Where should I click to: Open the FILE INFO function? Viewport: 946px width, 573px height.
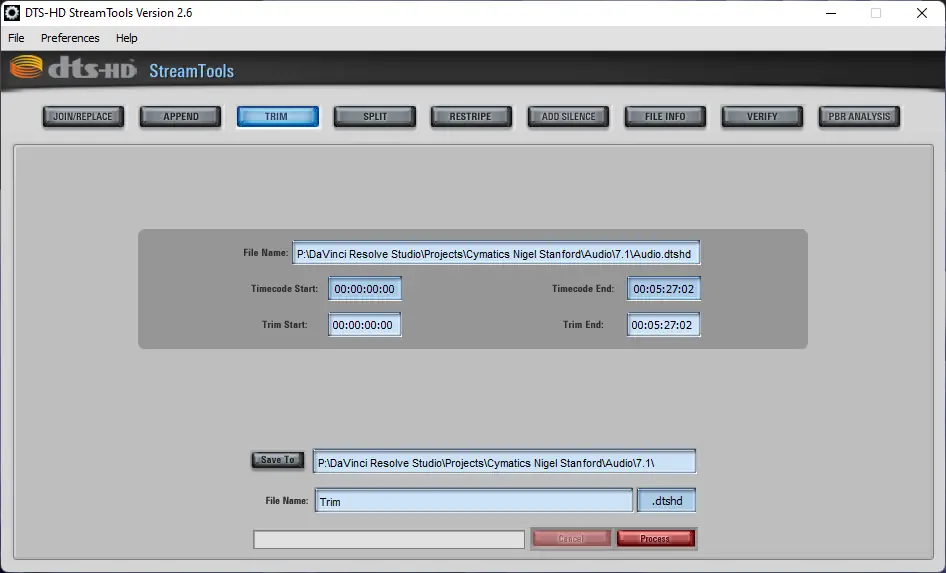click(x=665, y=116)
